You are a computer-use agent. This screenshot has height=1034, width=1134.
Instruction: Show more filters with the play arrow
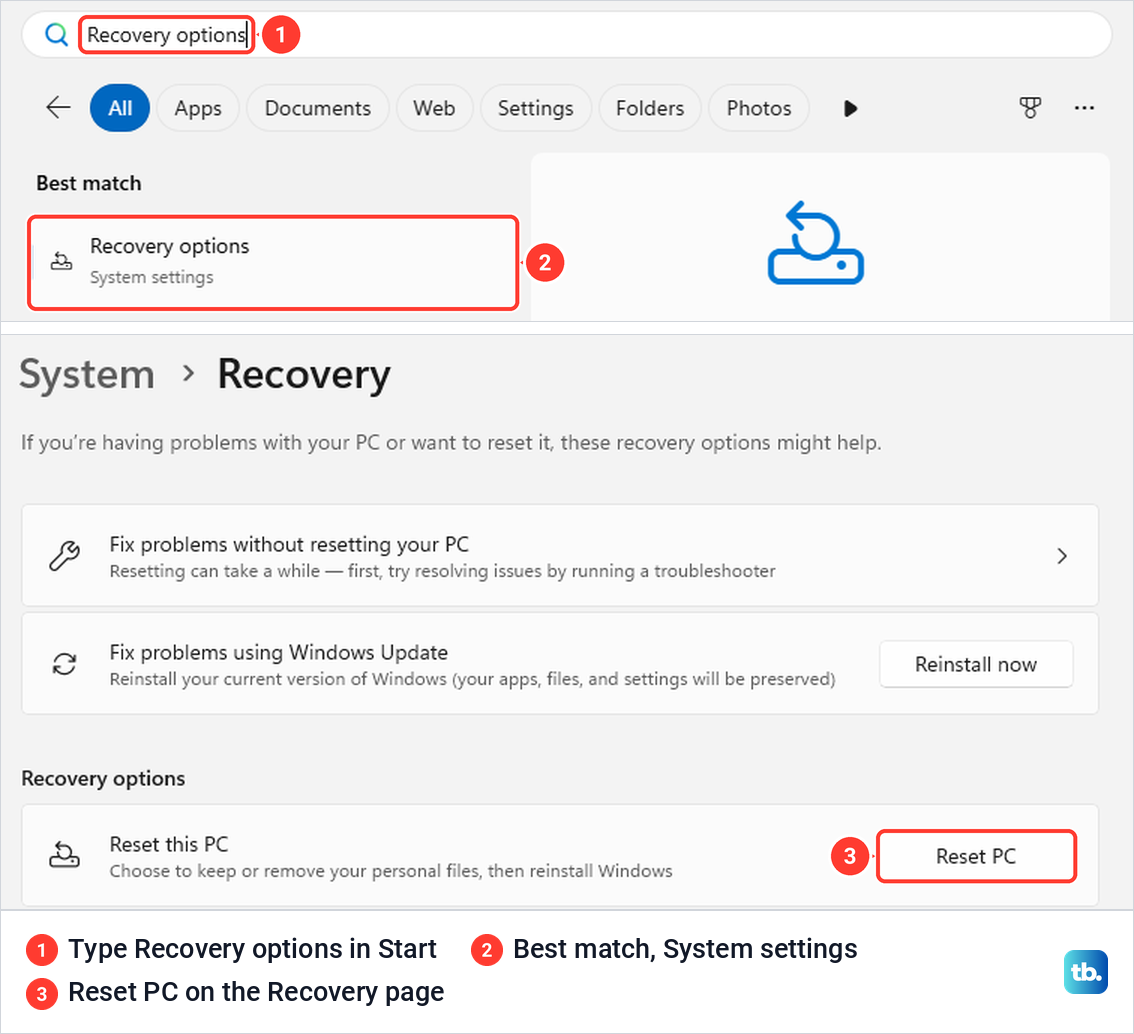point(850,108)
